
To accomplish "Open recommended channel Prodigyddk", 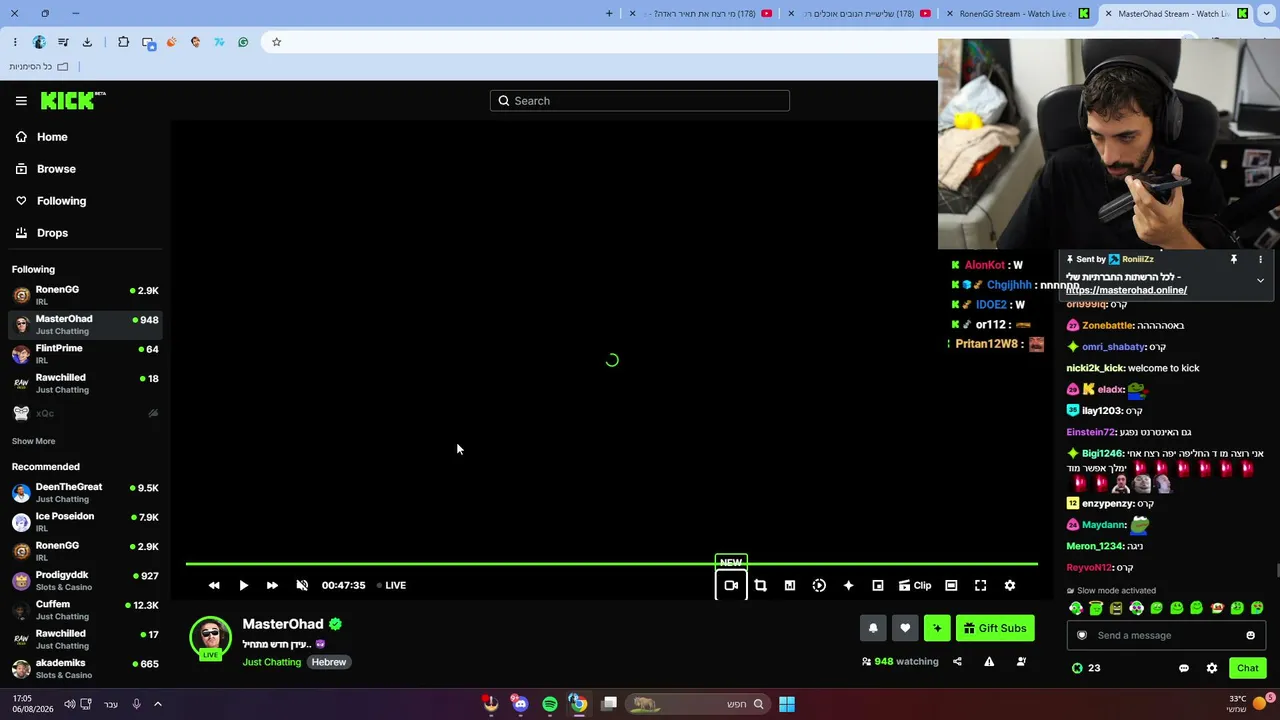I will coord(85,581).
